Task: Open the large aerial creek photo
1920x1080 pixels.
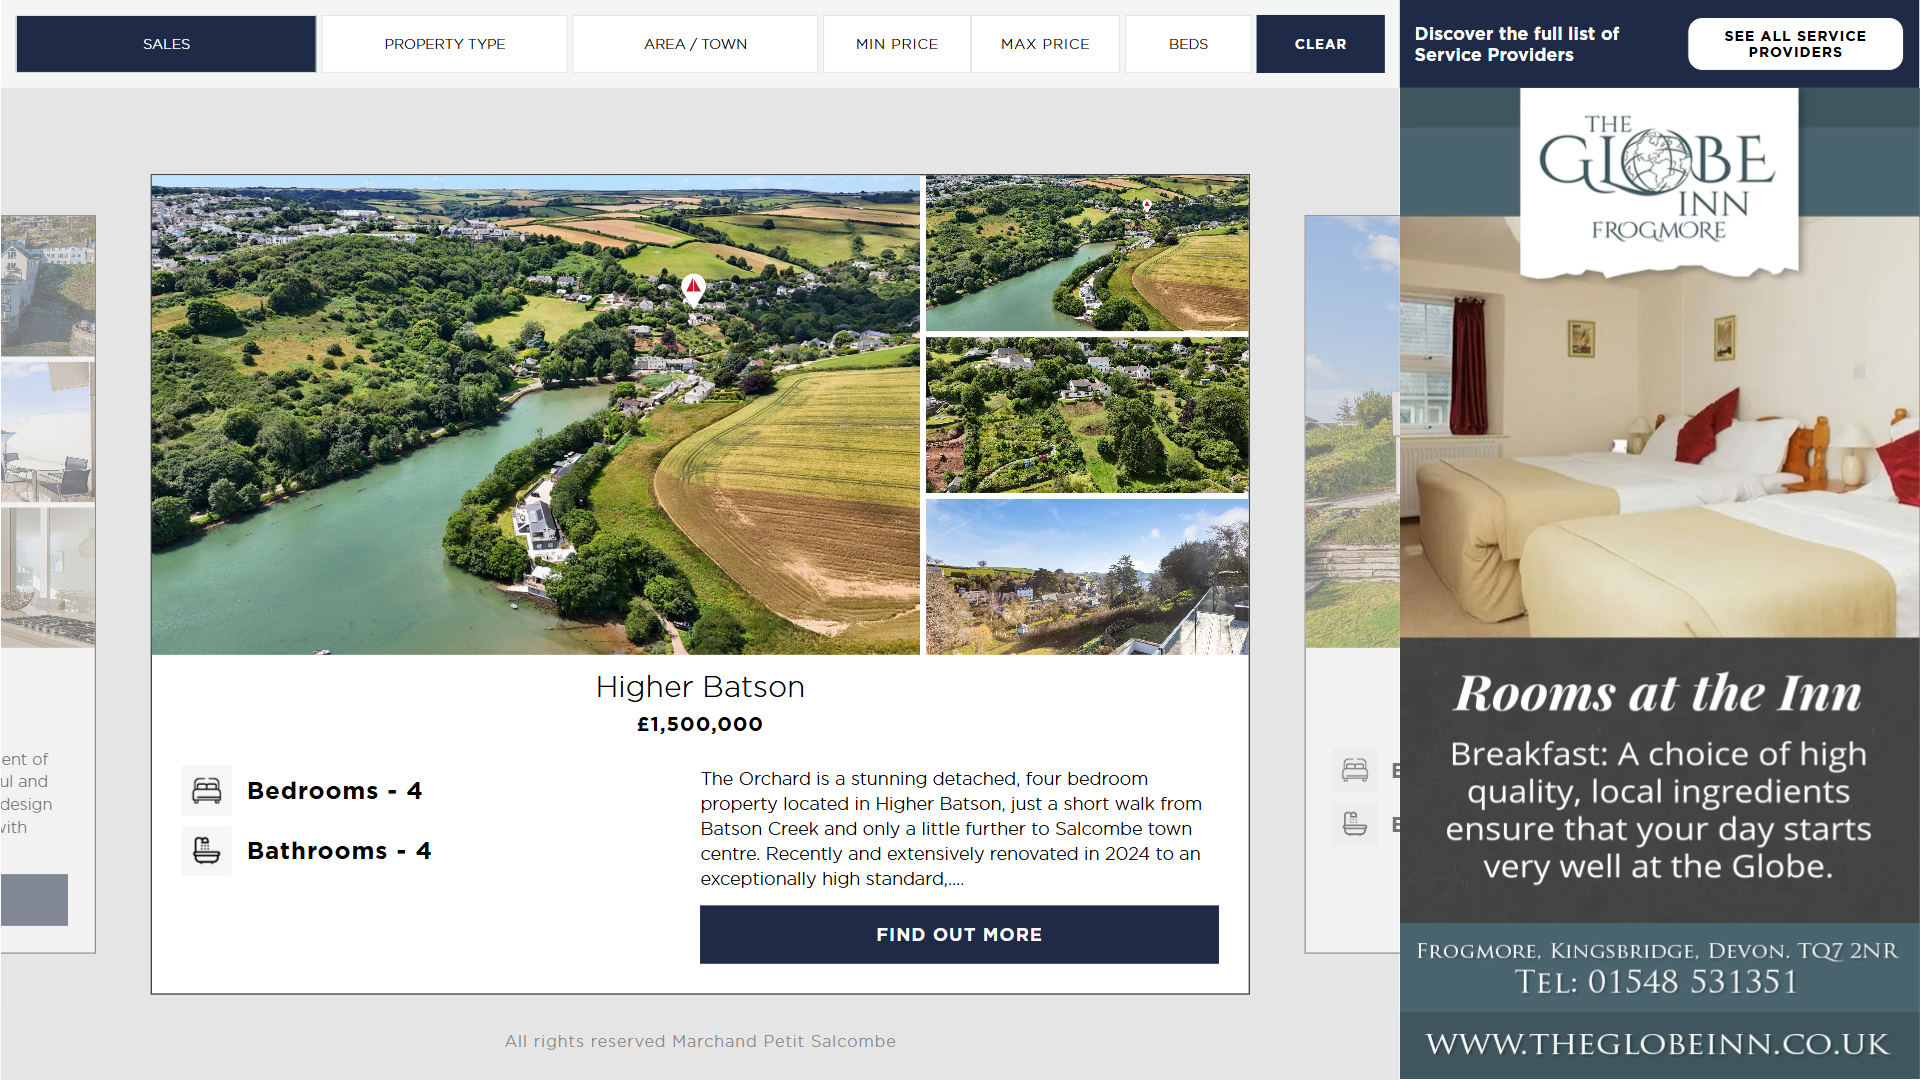Action: point(535,415)
